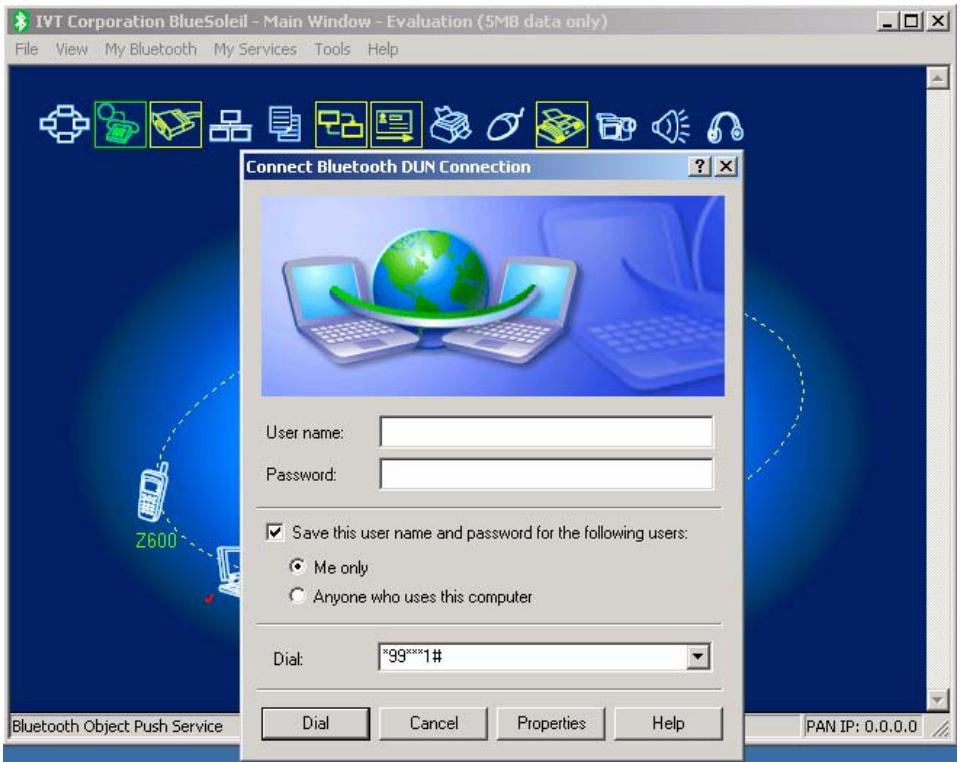Image resolution: width=962 pixels, height=762 pixels.
Task: Toggle Save this user name and password checkbox
Action: tap(275, 532)
